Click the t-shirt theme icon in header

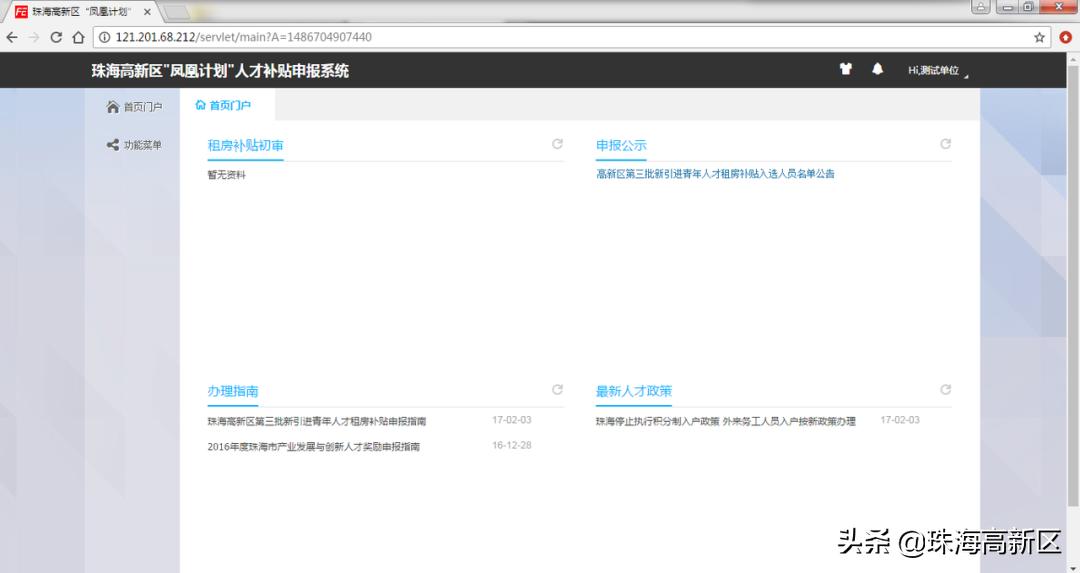846,70
